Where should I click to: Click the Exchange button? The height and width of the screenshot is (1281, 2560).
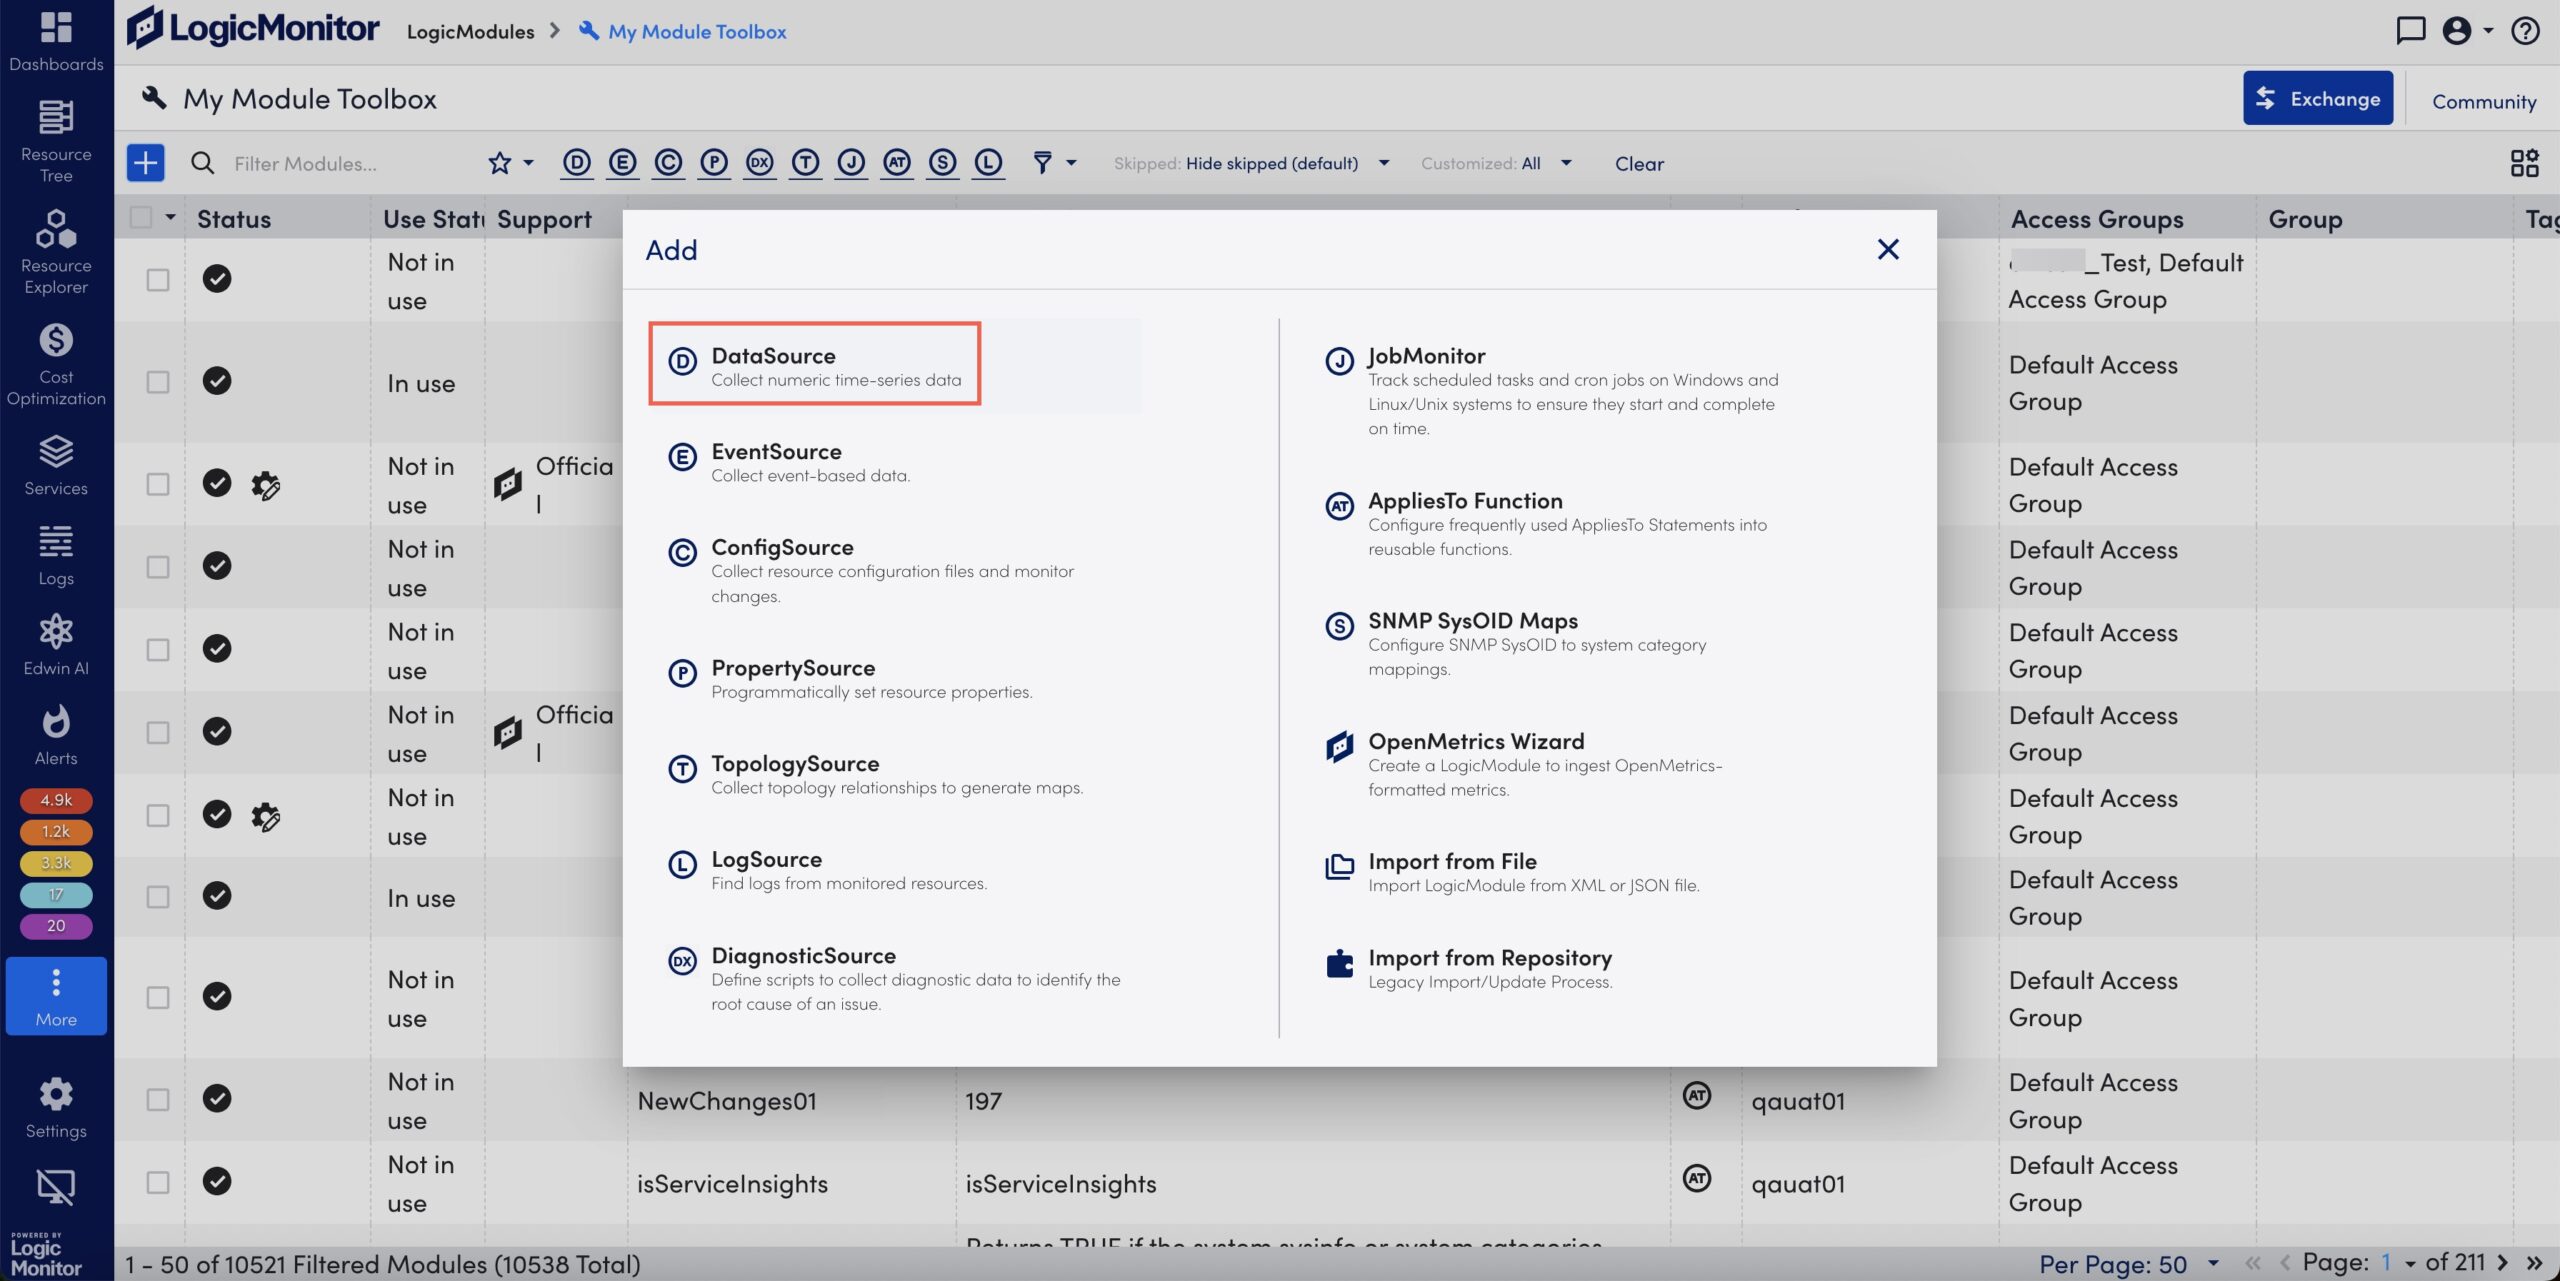pos(2318,98)
